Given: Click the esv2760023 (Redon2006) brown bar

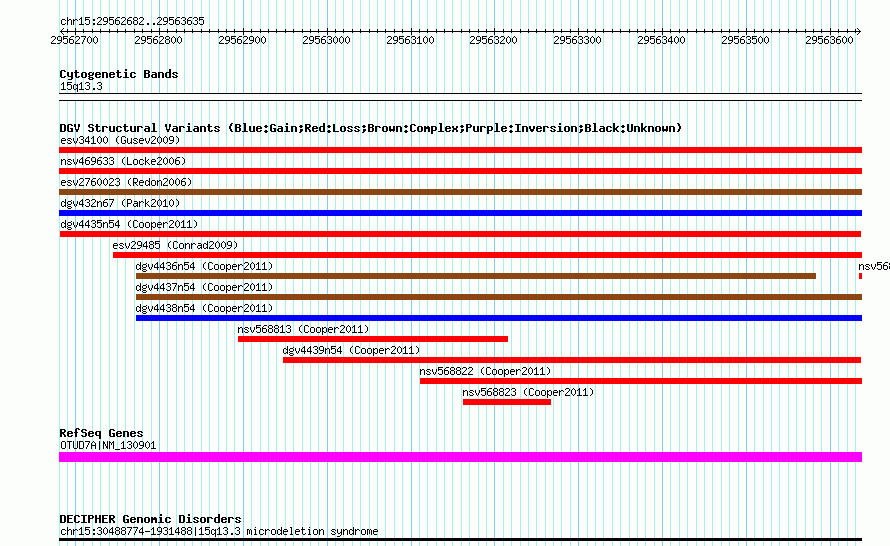Looking at the screenshot, I should (x=460, y=192).
